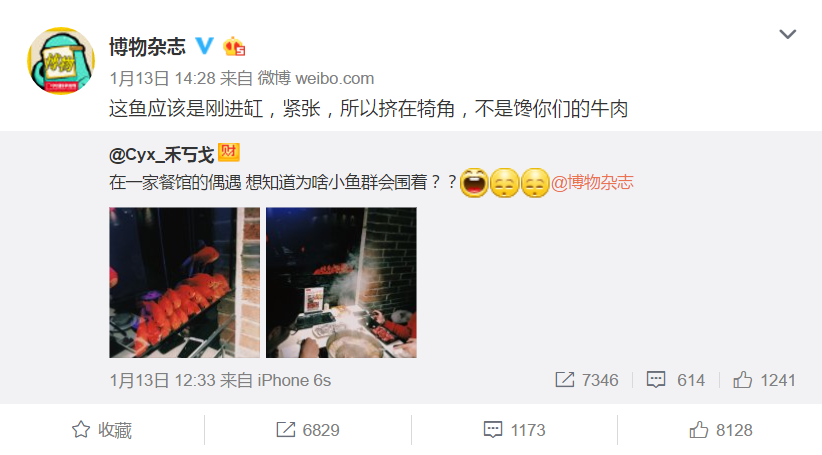Click the crown membership badge icon

click(234, 47)
